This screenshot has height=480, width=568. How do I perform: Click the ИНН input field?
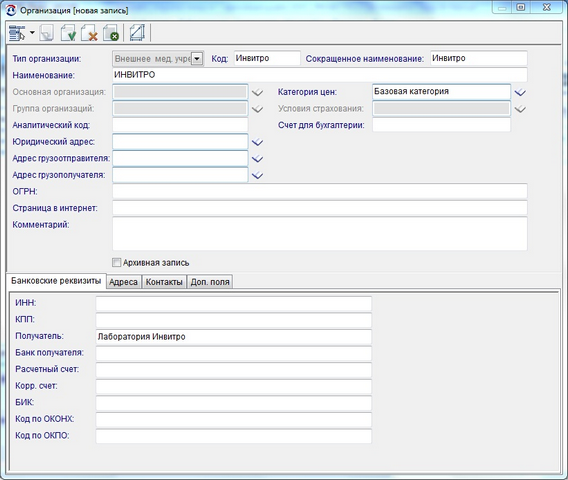(x=234, y=304)
